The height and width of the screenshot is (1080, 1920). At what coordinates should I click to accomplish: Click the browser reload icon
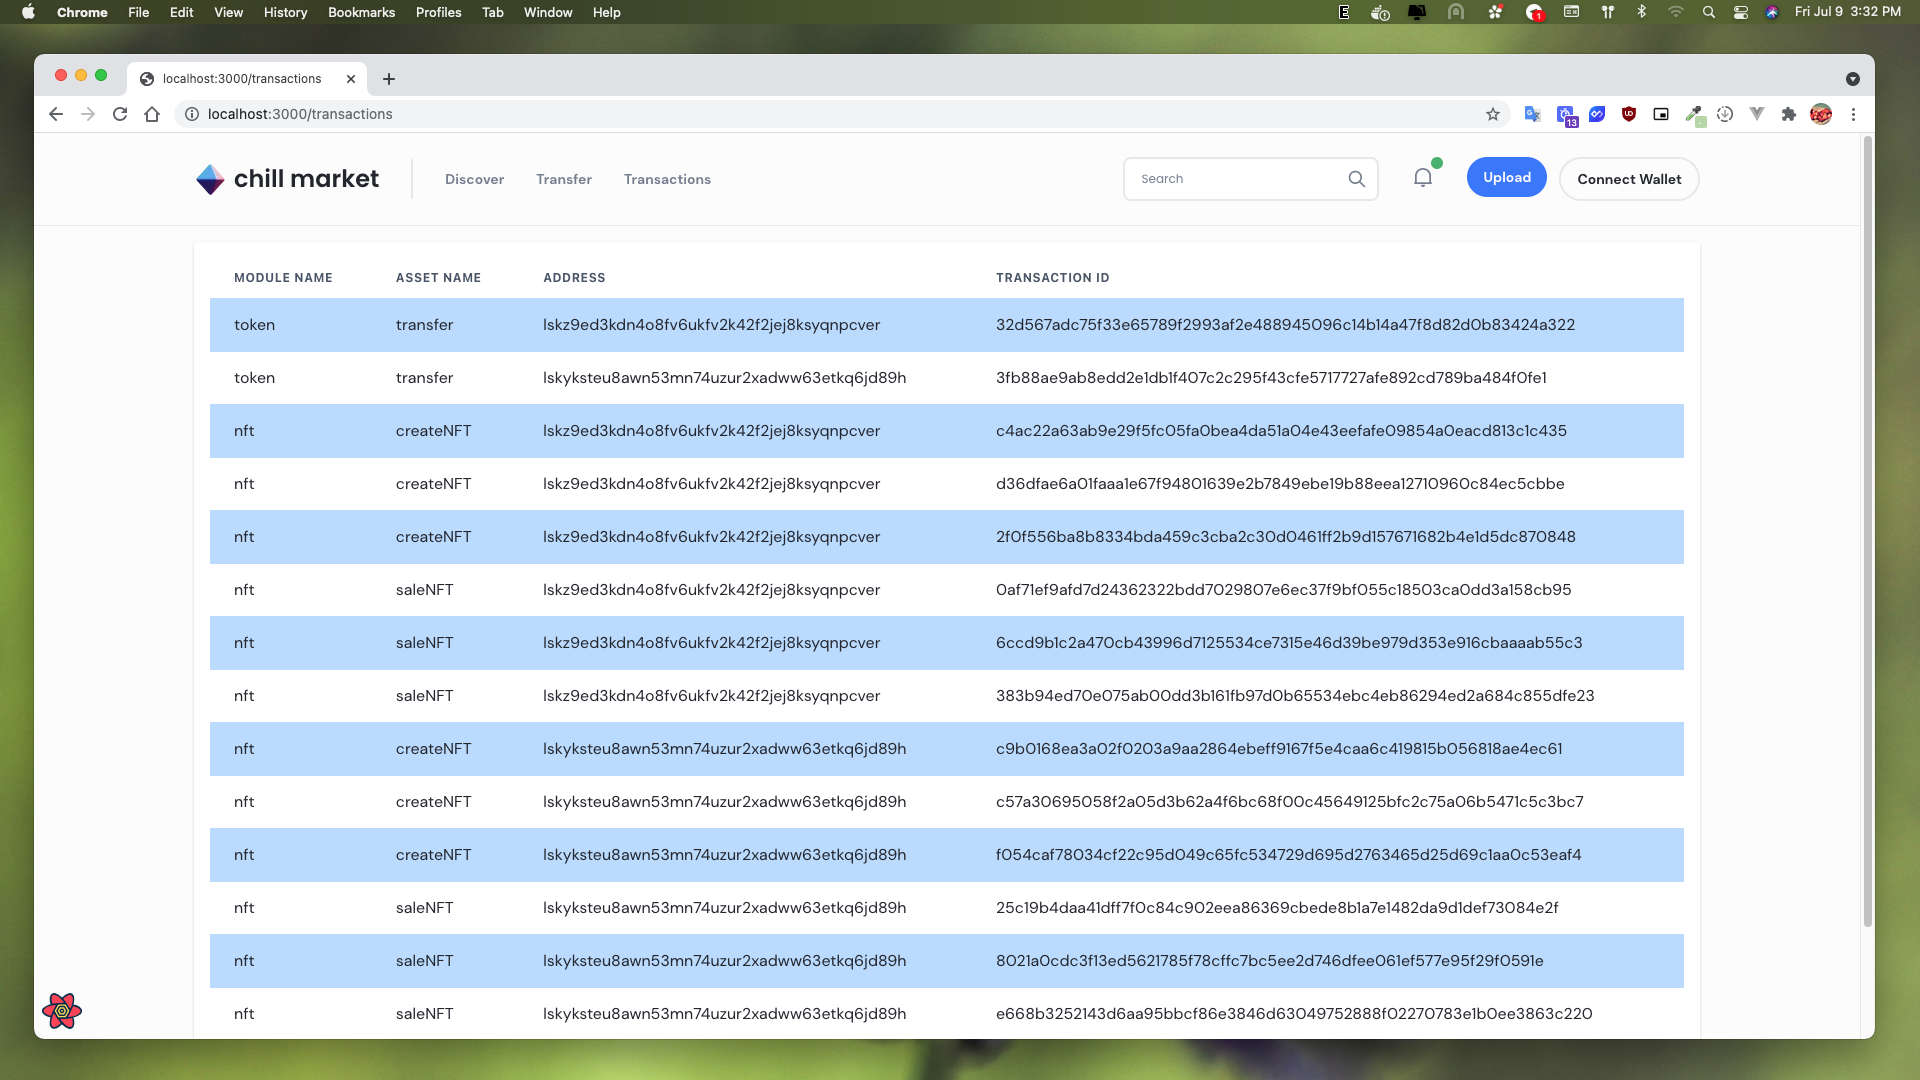tap(120, 114)
